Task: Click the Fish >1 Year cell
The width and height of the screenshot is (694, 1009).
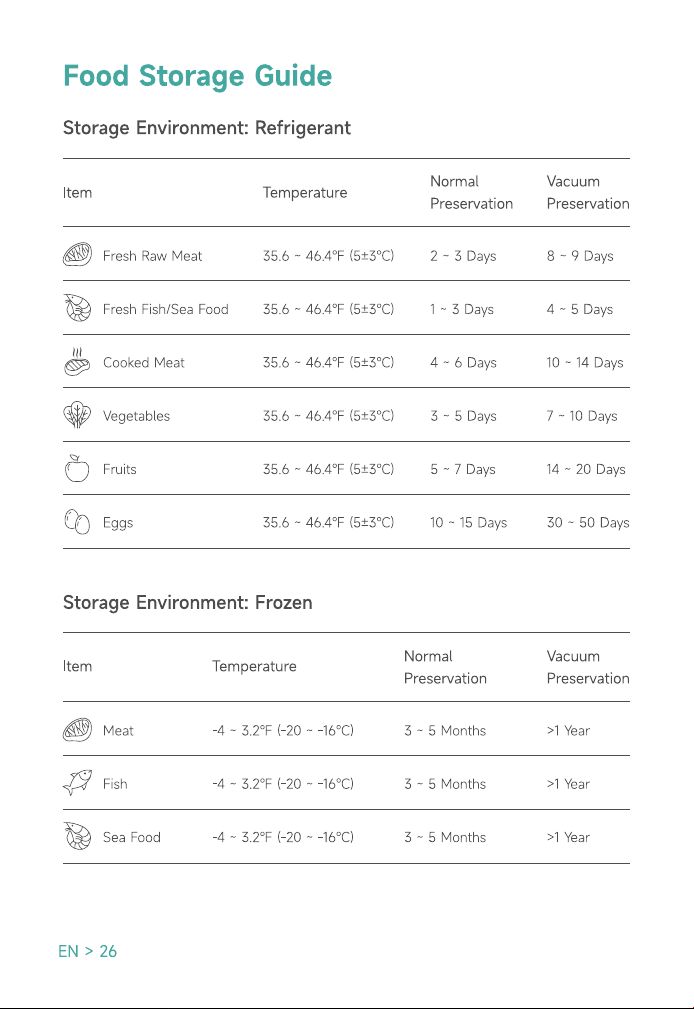Action: click(568, 784)
